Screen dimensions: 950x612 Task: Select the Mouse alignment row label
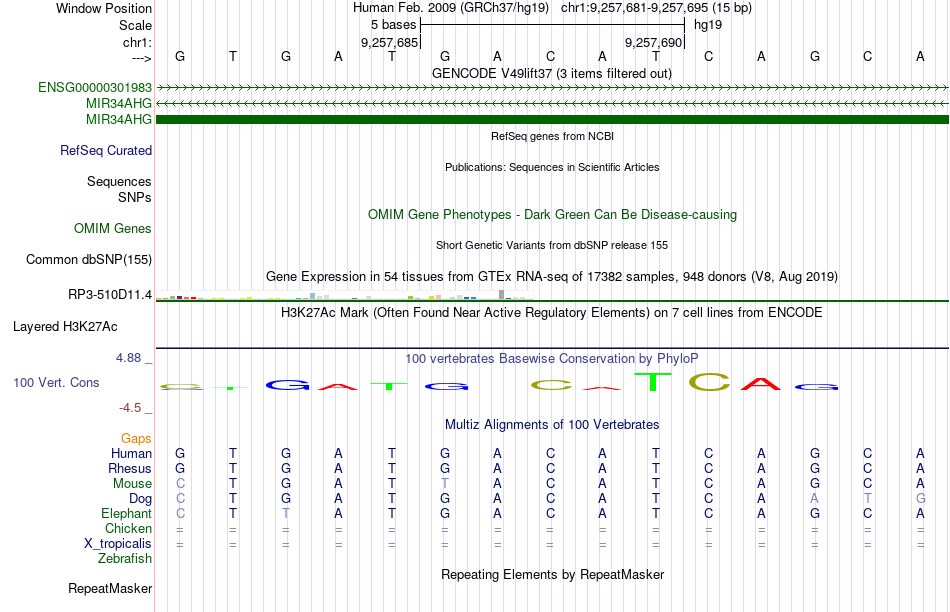132,484
